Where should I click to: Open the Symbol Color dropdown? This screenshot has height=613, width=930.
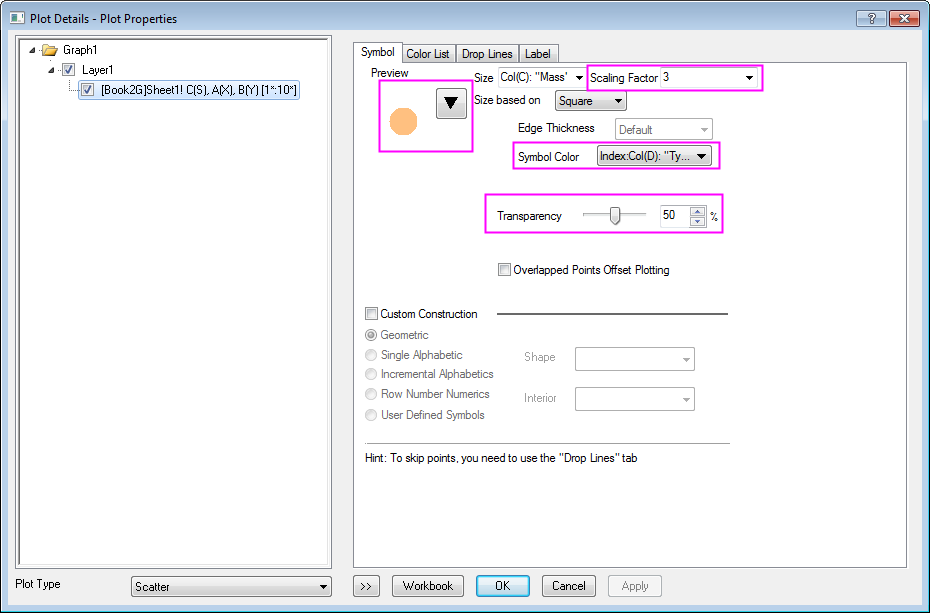pos(653,156)
